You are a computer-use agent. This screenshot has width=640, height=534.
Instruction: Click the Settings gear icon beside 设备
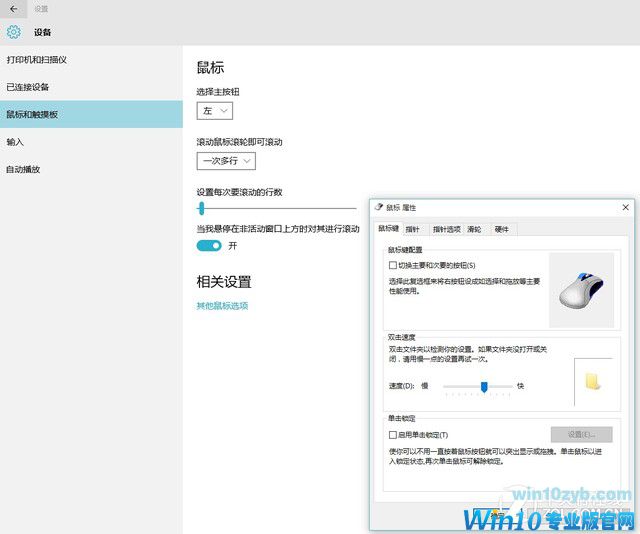pos(13,32)
